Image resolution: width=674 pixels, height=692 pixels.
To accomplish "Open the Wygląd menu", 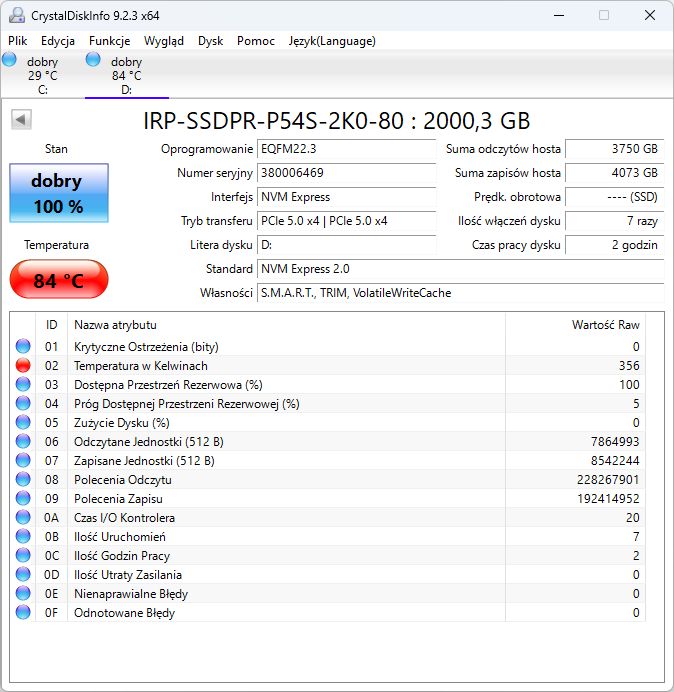I will coord(164,41).
